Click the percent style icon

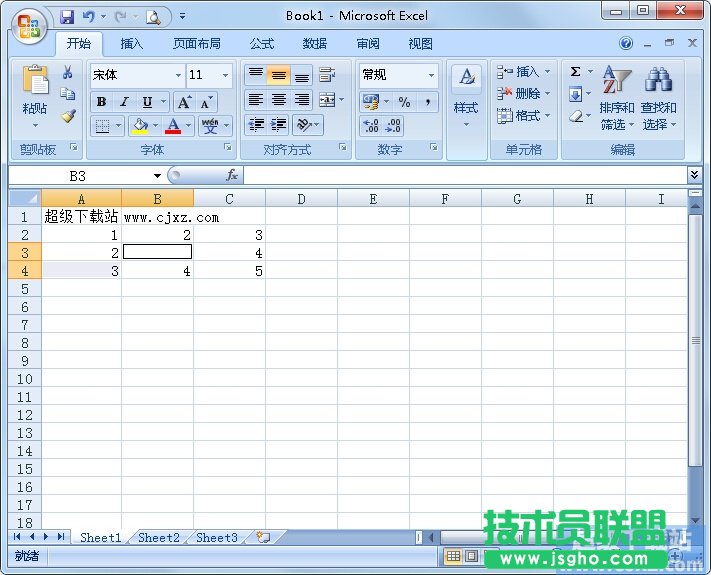(x=404, y=102)
